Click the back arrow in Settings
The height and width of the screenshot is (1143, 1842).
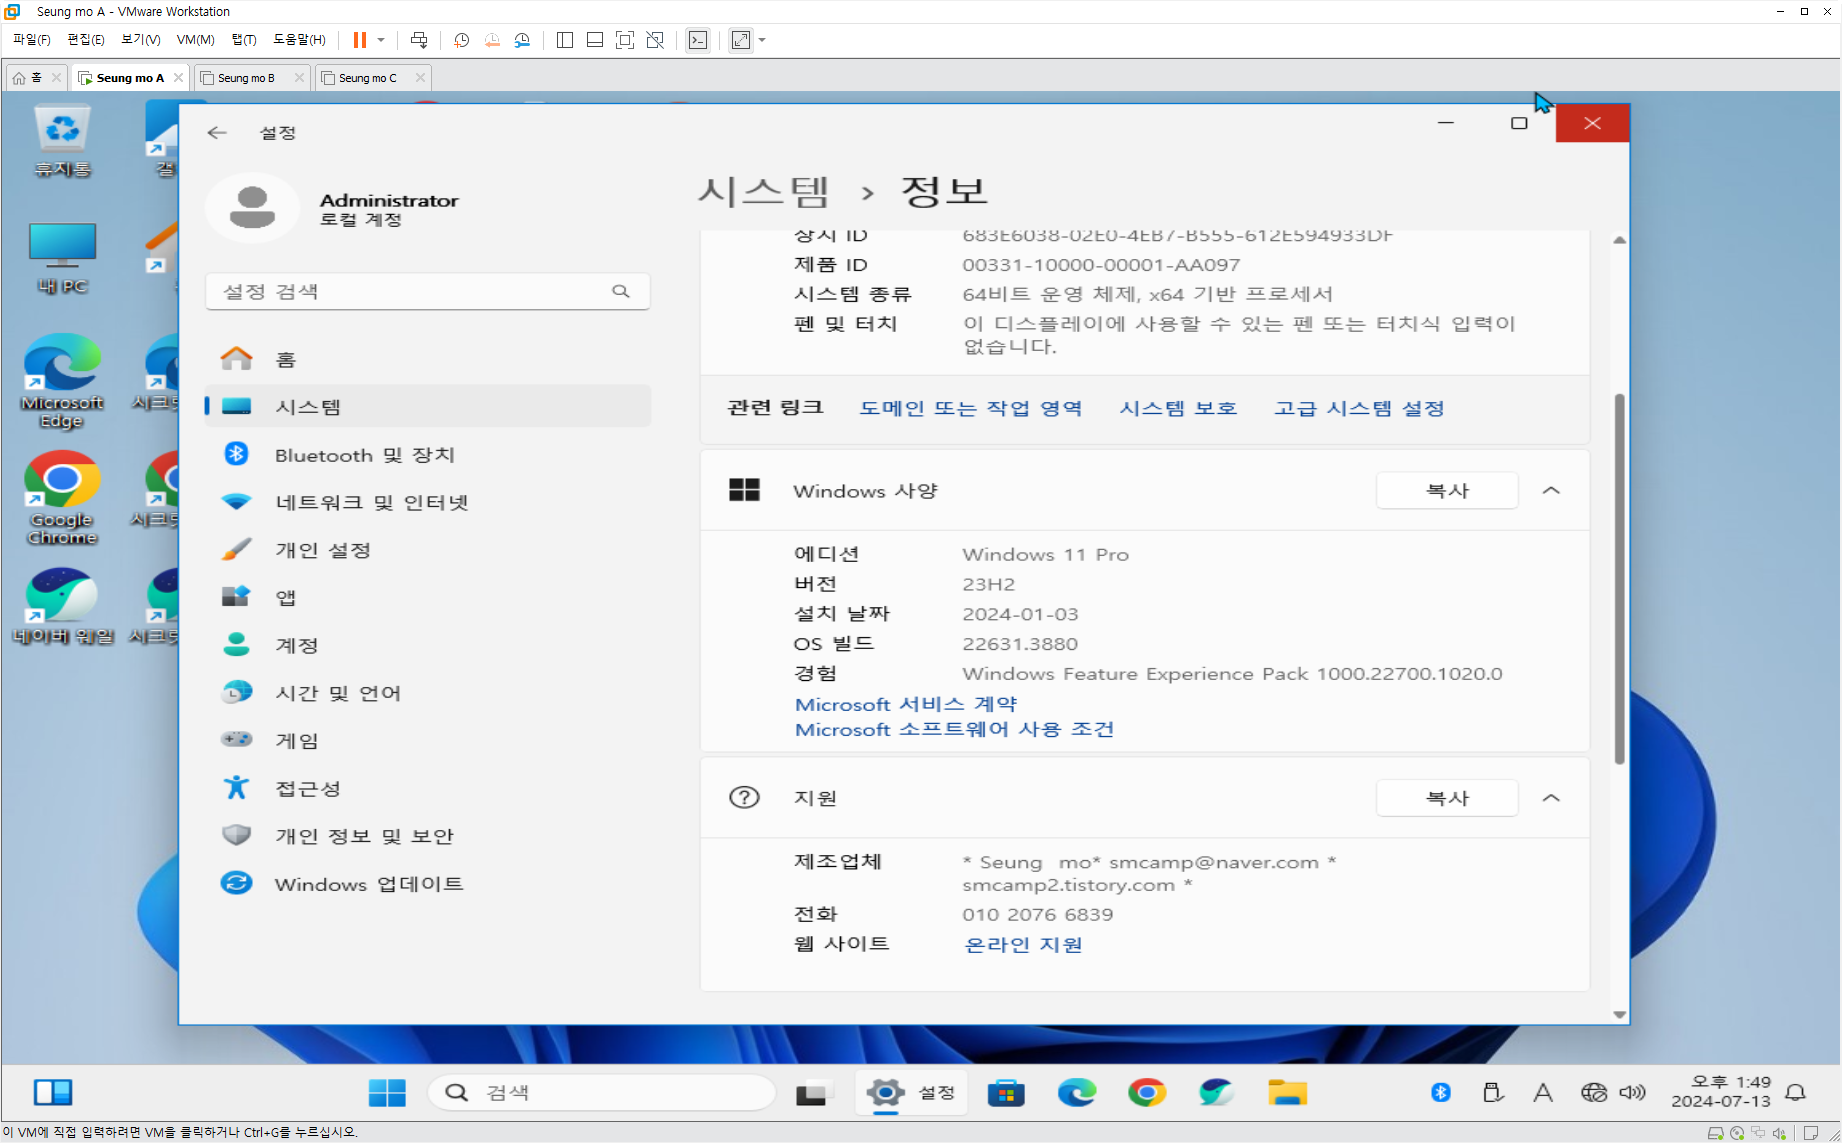pyautogui.click(x=217, y=133)
